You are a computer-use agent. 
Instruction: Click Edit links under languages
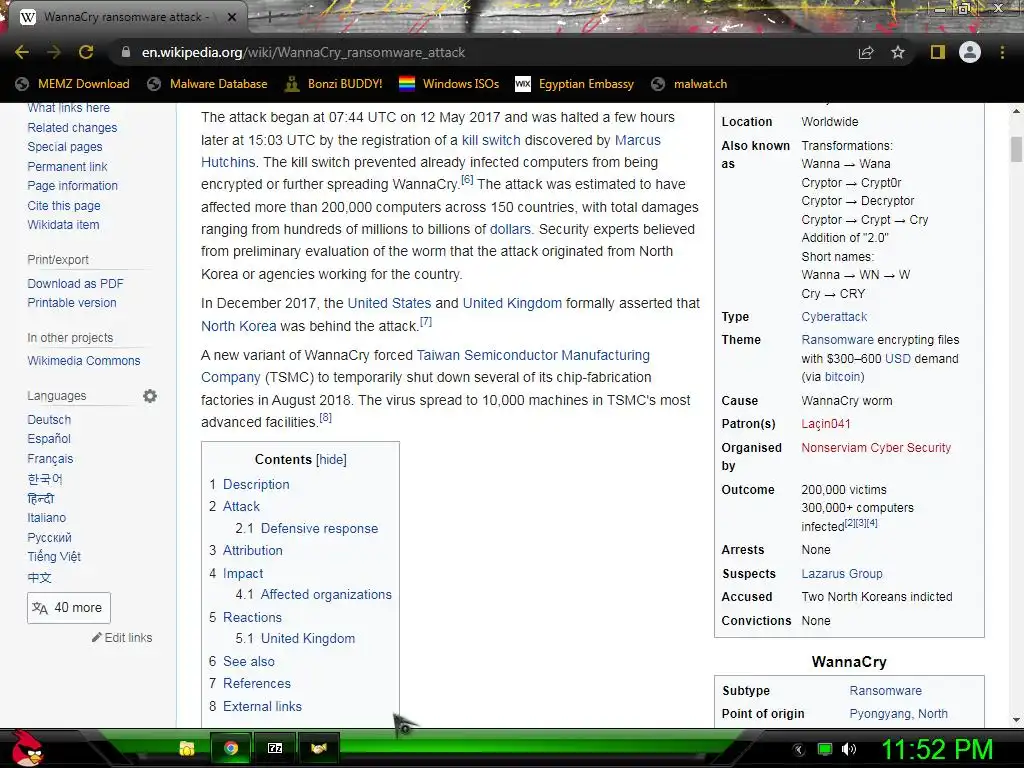click(122, 637)
